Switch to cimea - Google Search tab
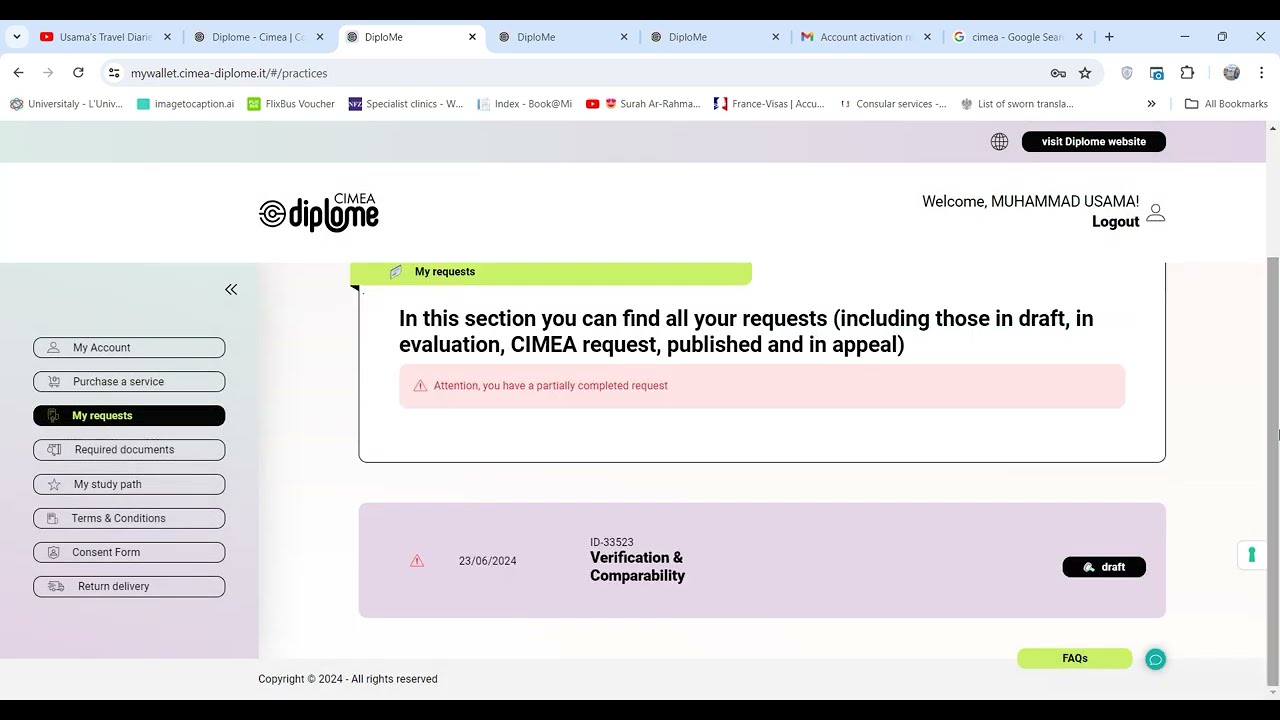Image resolution: width=1280 pixels, height=720 pixels. pos(1017,37)
